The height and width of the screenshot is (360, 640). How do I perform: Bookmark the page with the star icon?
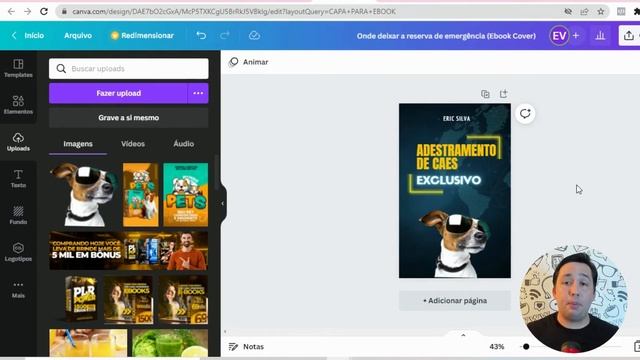tap(600, 11)
